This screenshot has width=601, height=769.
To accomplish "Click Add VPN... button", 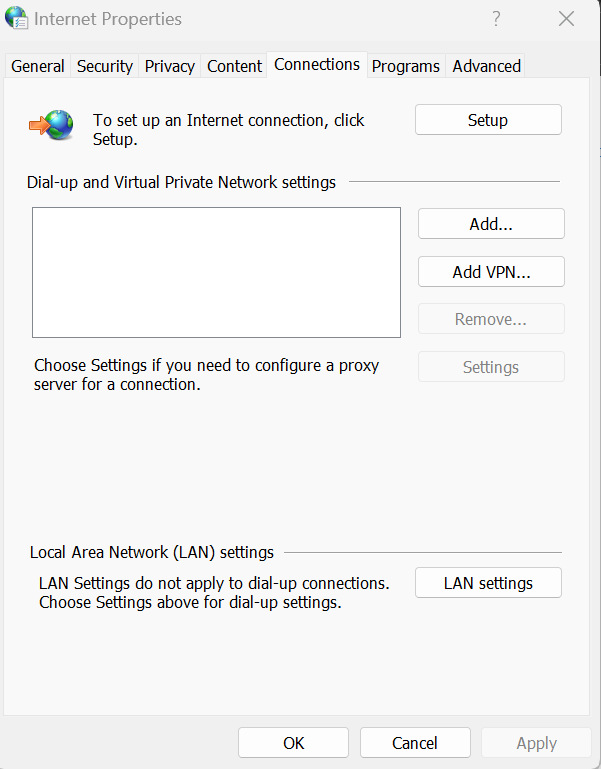I will click(x=491, y=272).
